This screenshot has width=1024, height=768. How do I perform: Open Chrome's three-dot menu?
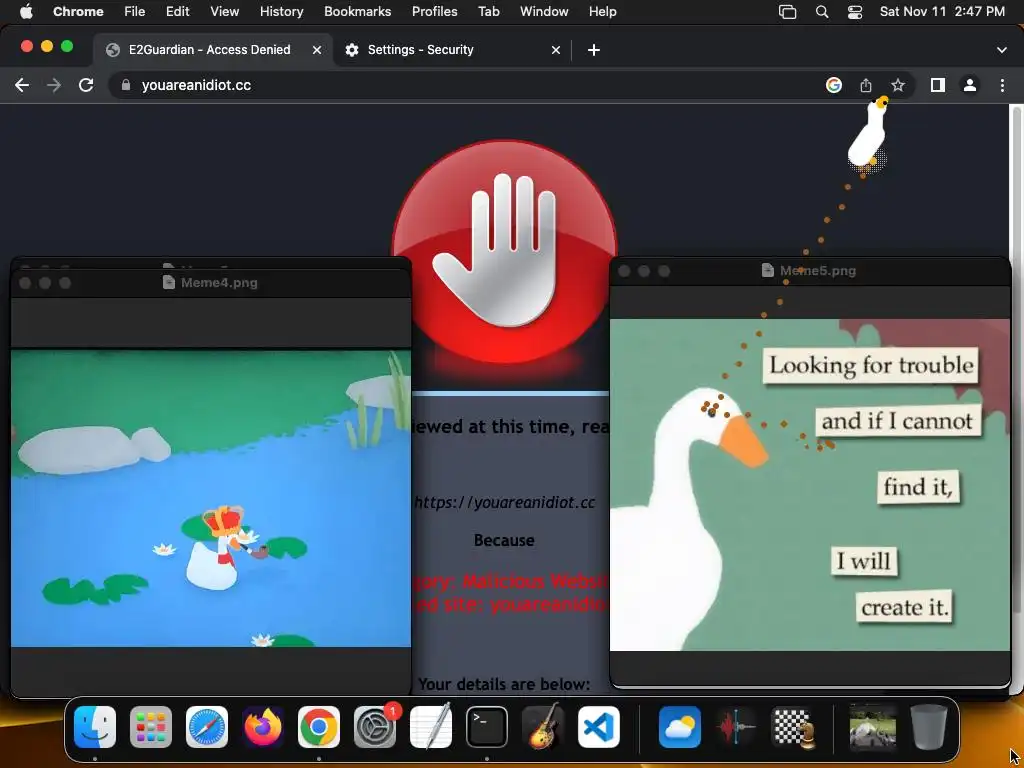click(x=1002, y=85)
